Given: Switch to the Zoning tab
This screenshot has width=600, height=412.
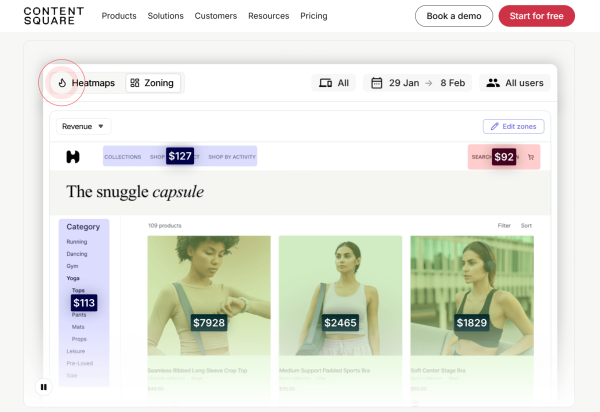Looking at the screenshot, I should coord(153,83).
